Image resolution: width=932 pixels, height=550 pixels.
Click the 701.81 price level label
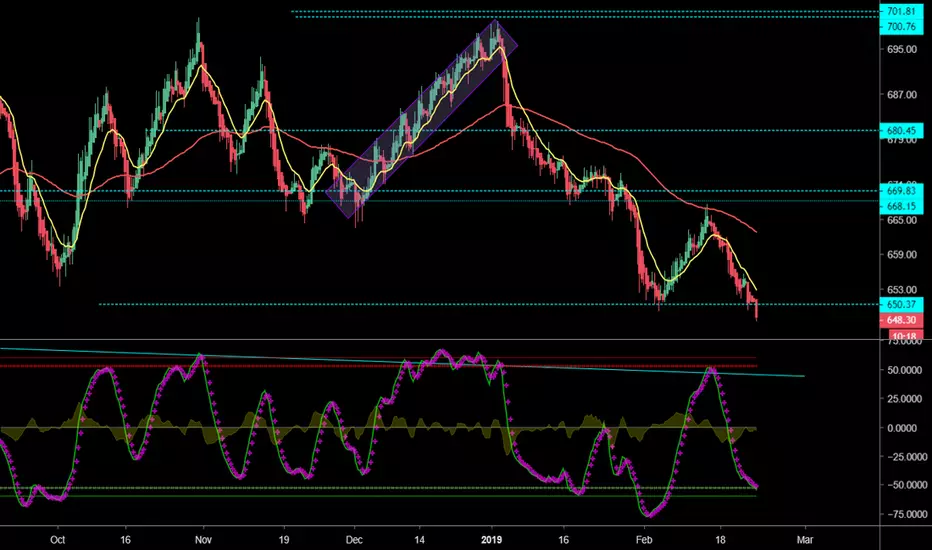click(x=901, y=11)
